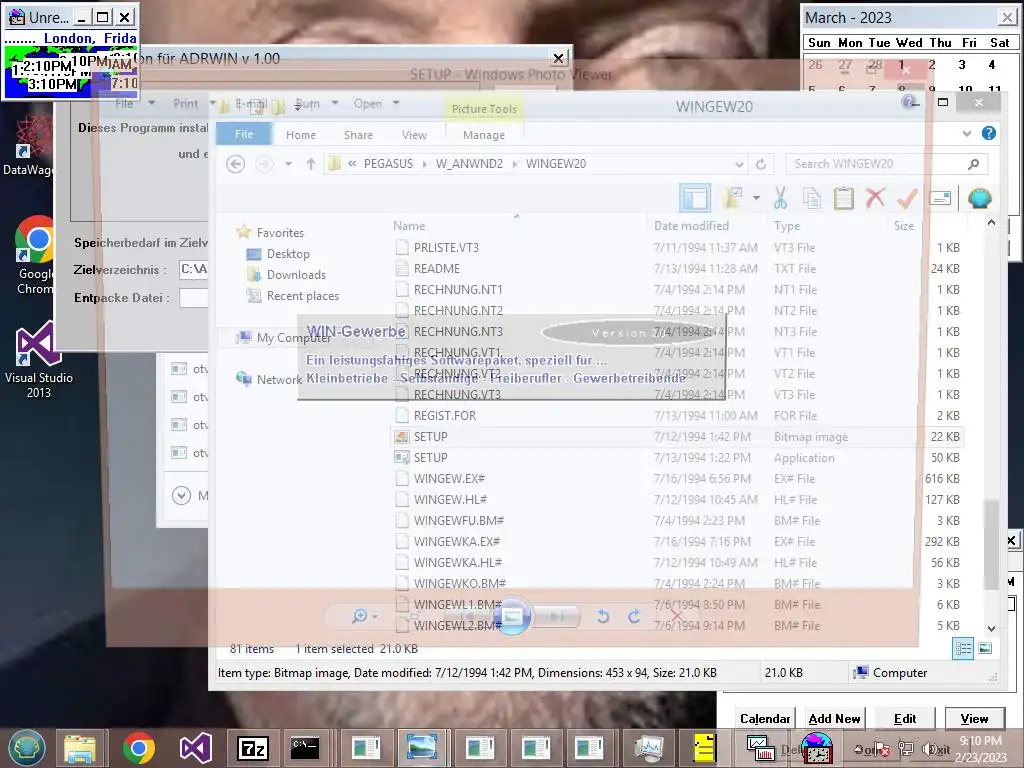The image size is (1024, 768).
Task: Select Recent places under Favorites
Action: 302,296
